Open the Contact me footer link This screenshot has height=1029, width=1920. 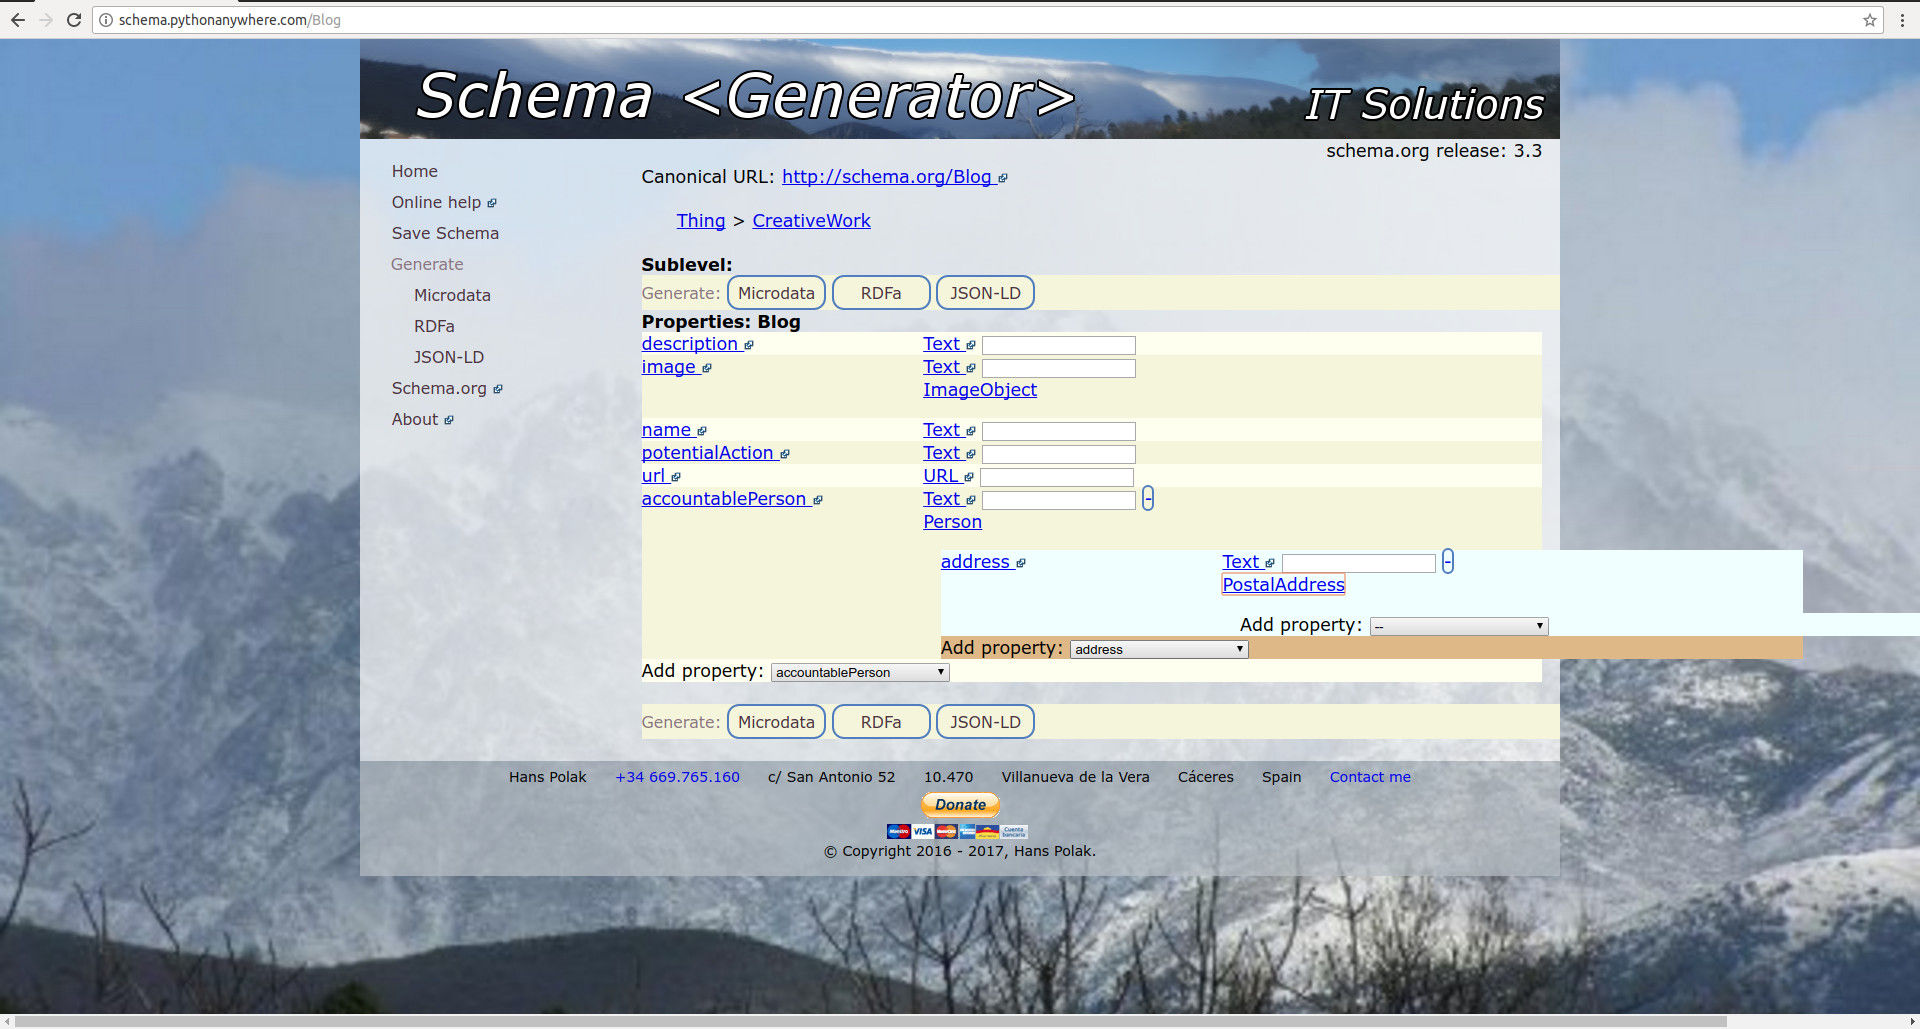tap(1370, 777)
